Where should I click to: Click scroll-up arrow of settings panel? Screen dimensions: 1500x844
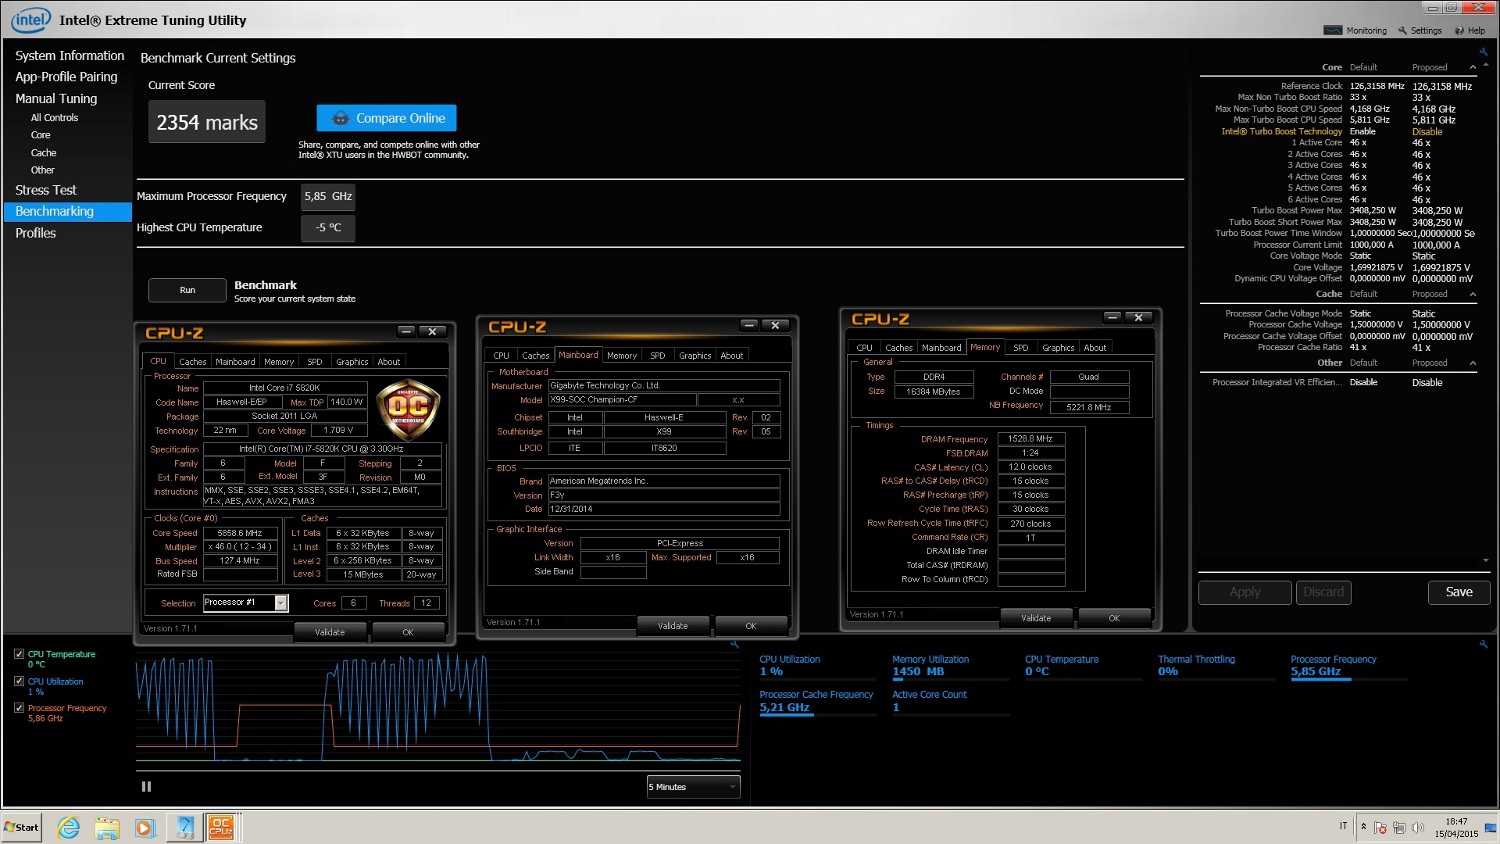tap(1486, 64)
